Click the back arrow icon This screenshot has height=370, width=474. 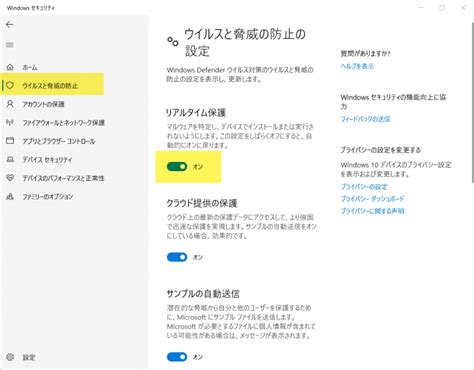coord(10,24)
